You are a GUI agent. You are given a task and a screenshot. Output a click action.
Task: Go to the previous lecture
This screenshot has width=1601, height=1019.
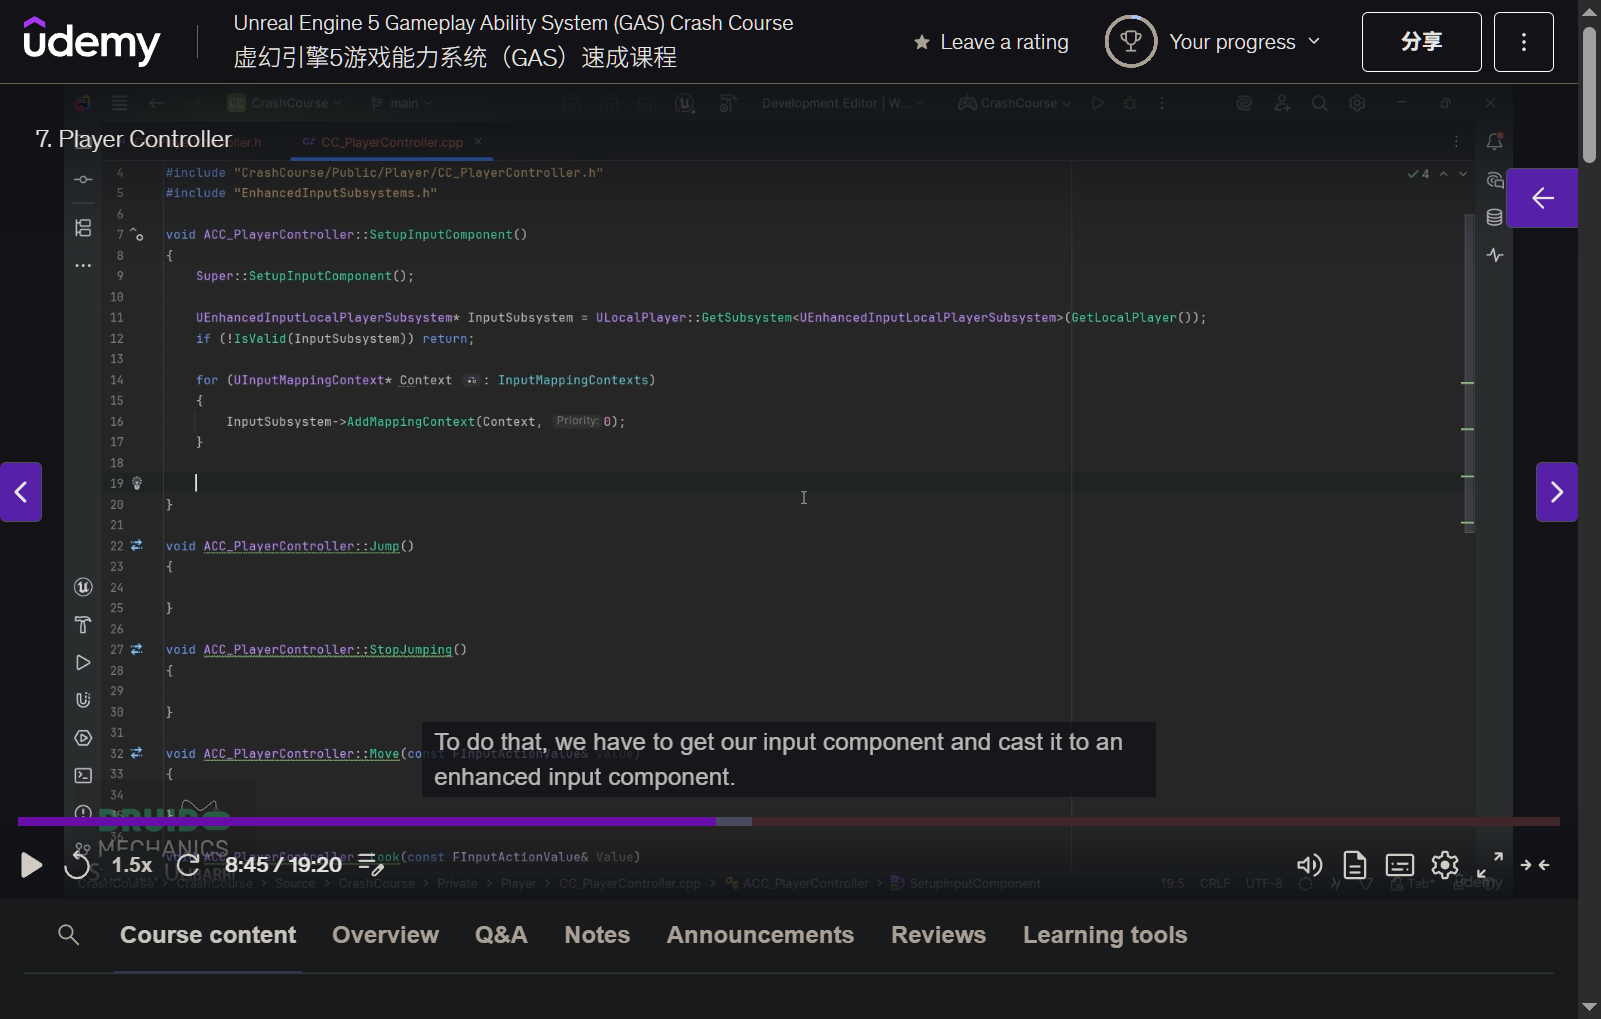[x=21, y=492]
